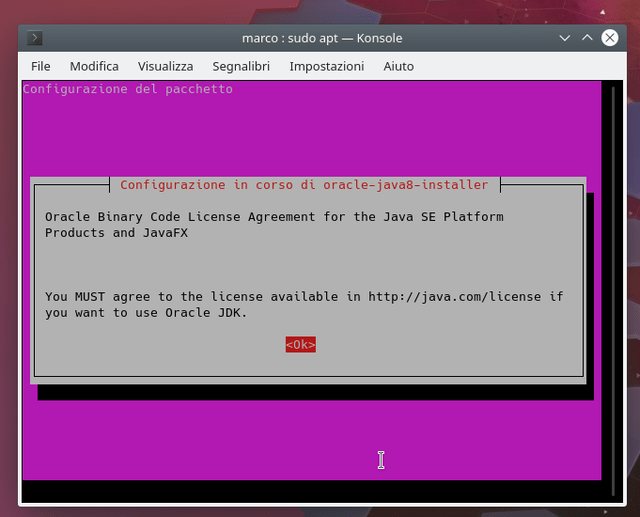Click the Konsole terminal icon in title bar
This screenshot has height=517, width=640.
point(35,38)
